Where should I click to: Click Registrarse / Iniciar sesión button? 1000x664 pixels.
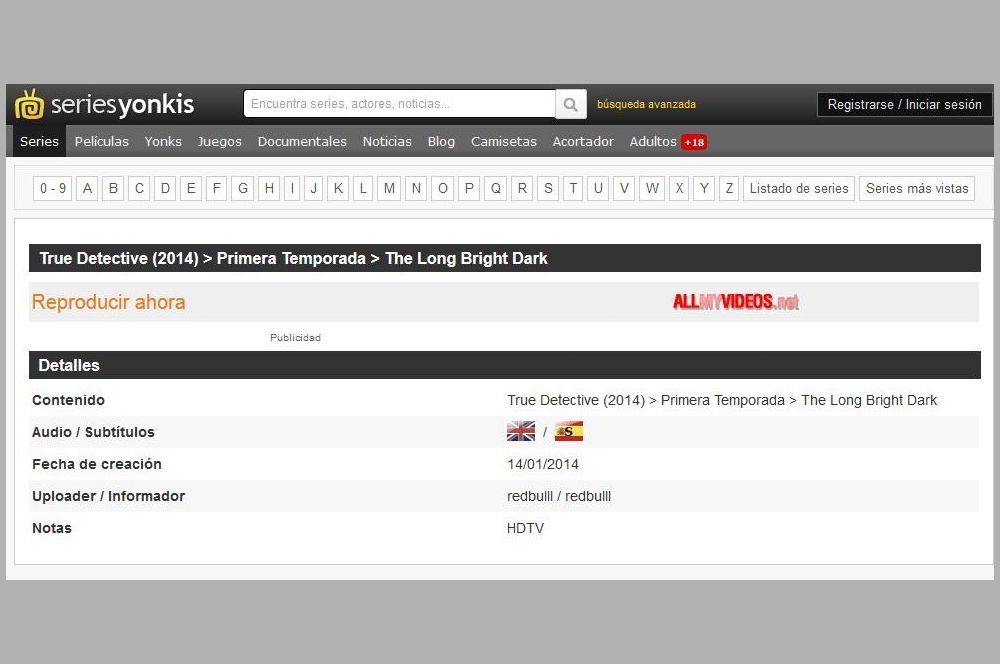904,105
